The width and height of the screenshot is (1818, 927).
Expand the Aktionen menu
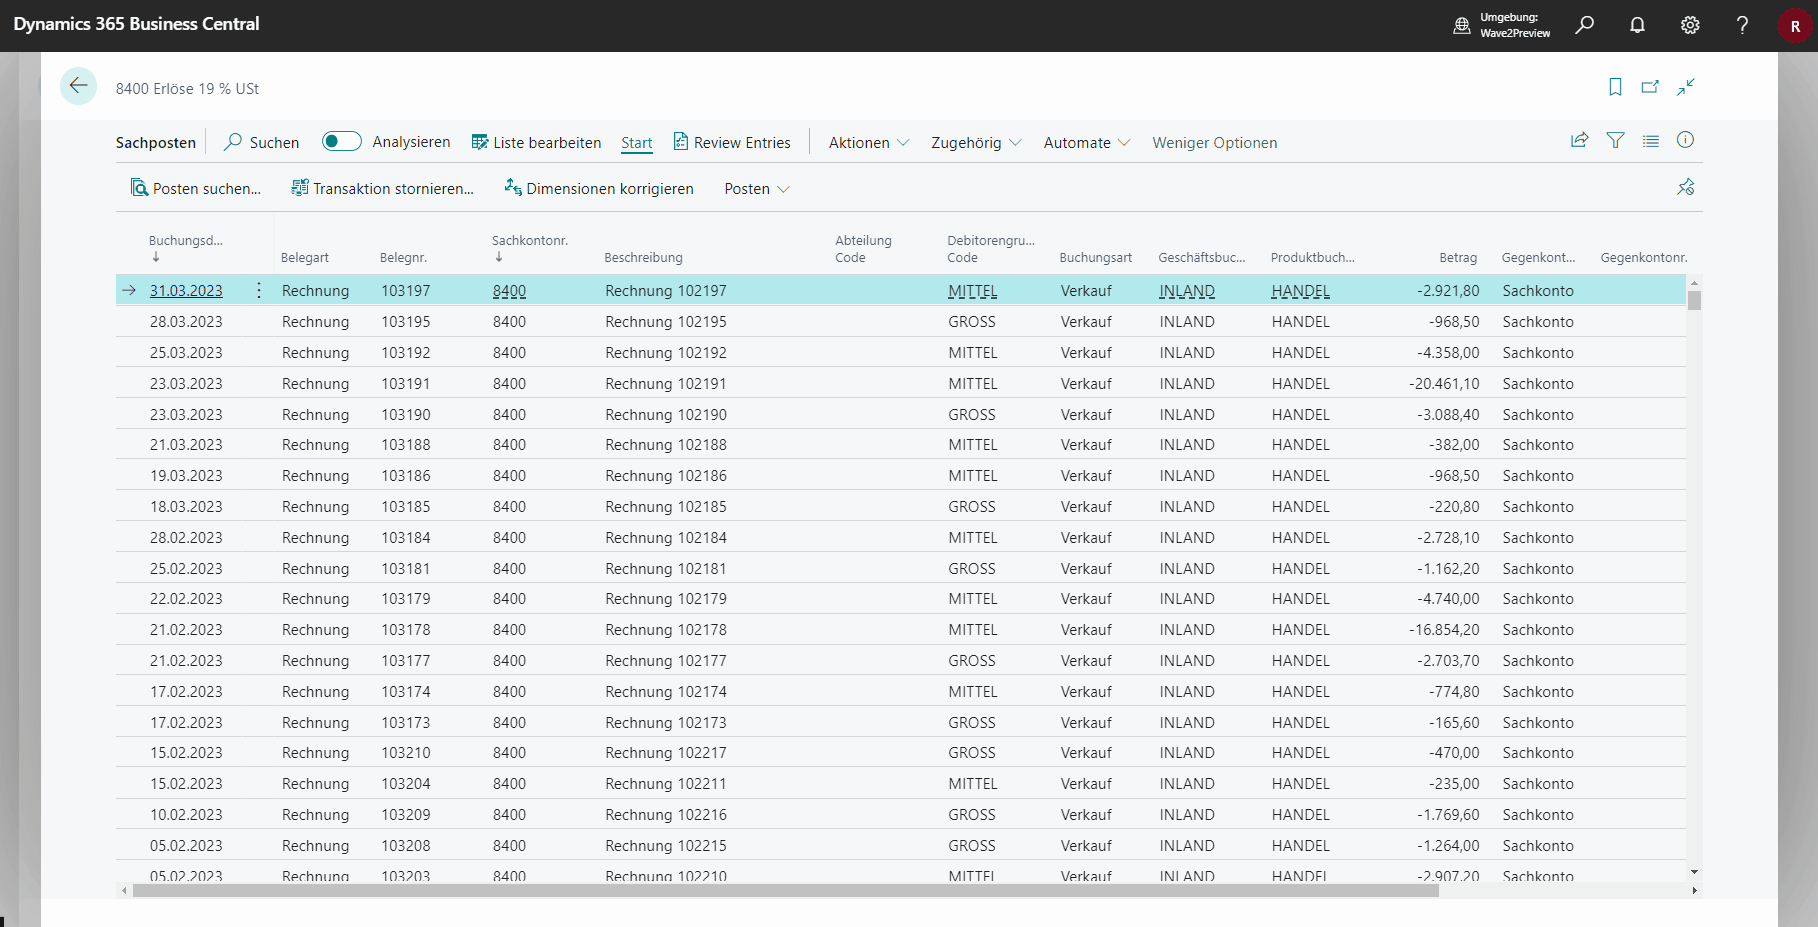(x=869, y=142)
